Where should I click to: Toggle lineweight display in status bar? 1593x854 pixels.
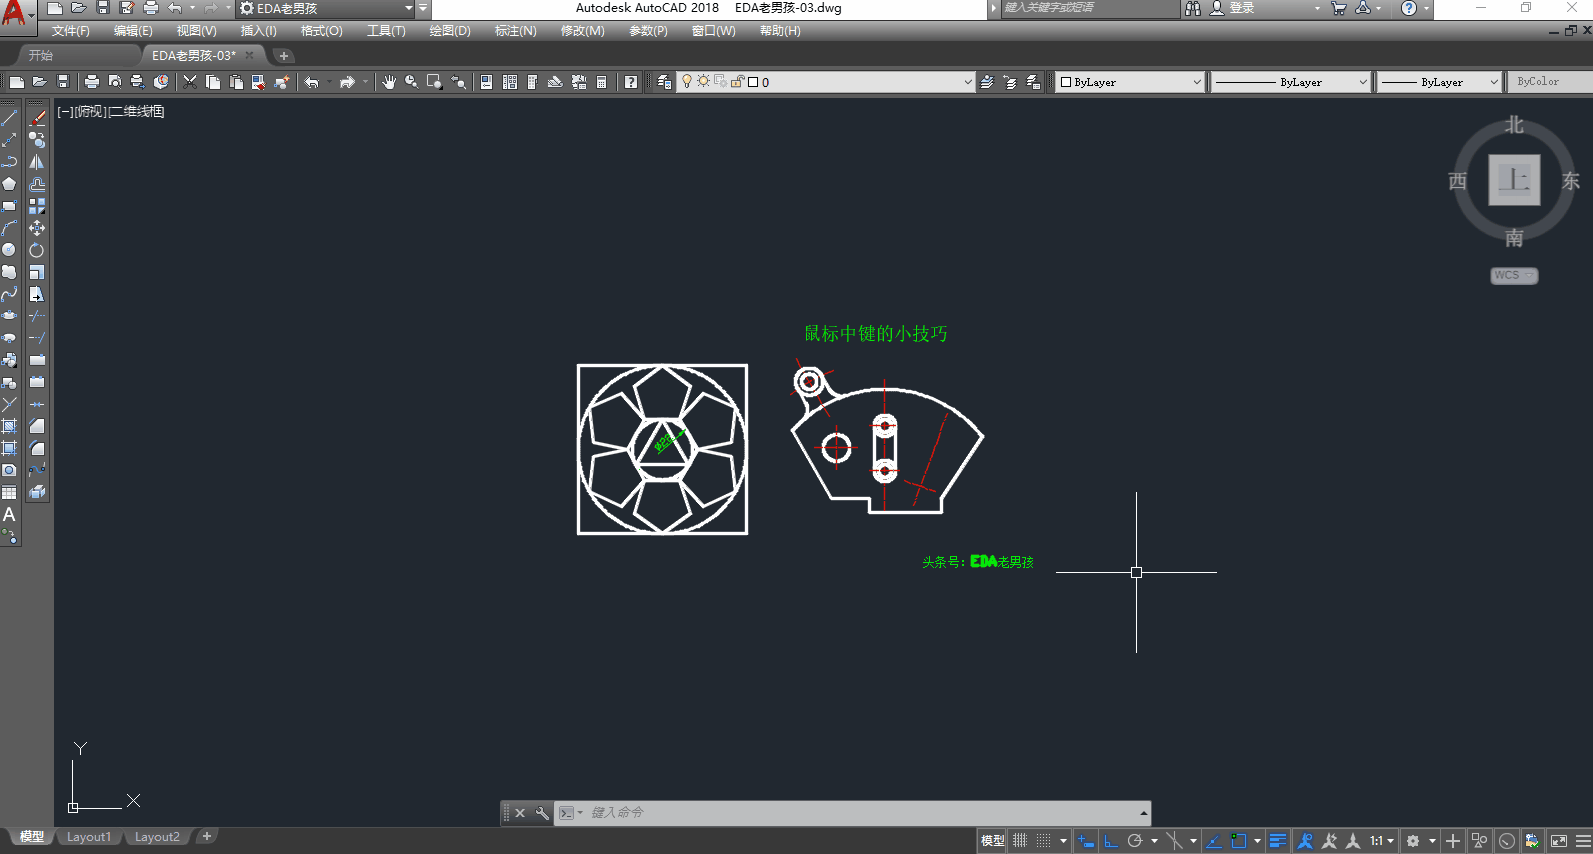click(x=1277, y=841)
